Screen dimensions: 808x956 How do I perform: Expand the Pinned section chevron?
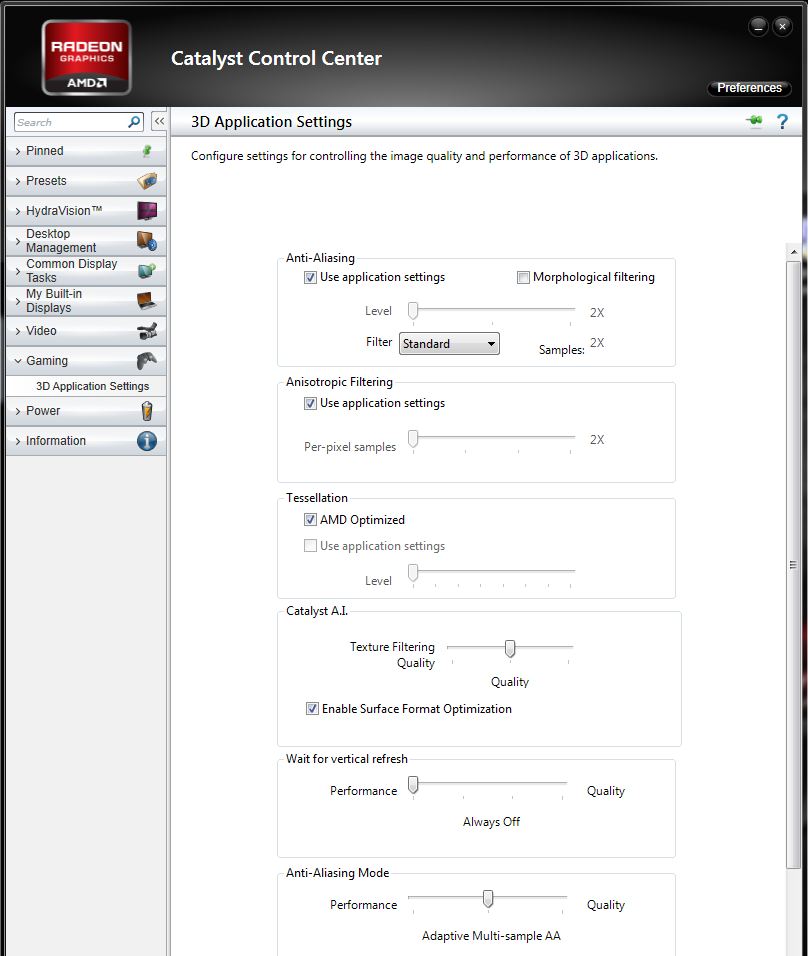pyautogui.click(x=18, y=151)
